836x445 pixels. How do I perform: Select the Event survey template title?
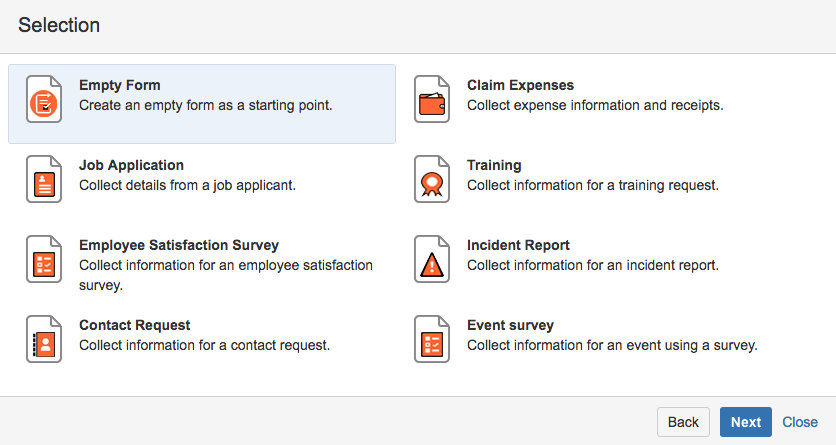pos(510,325)
